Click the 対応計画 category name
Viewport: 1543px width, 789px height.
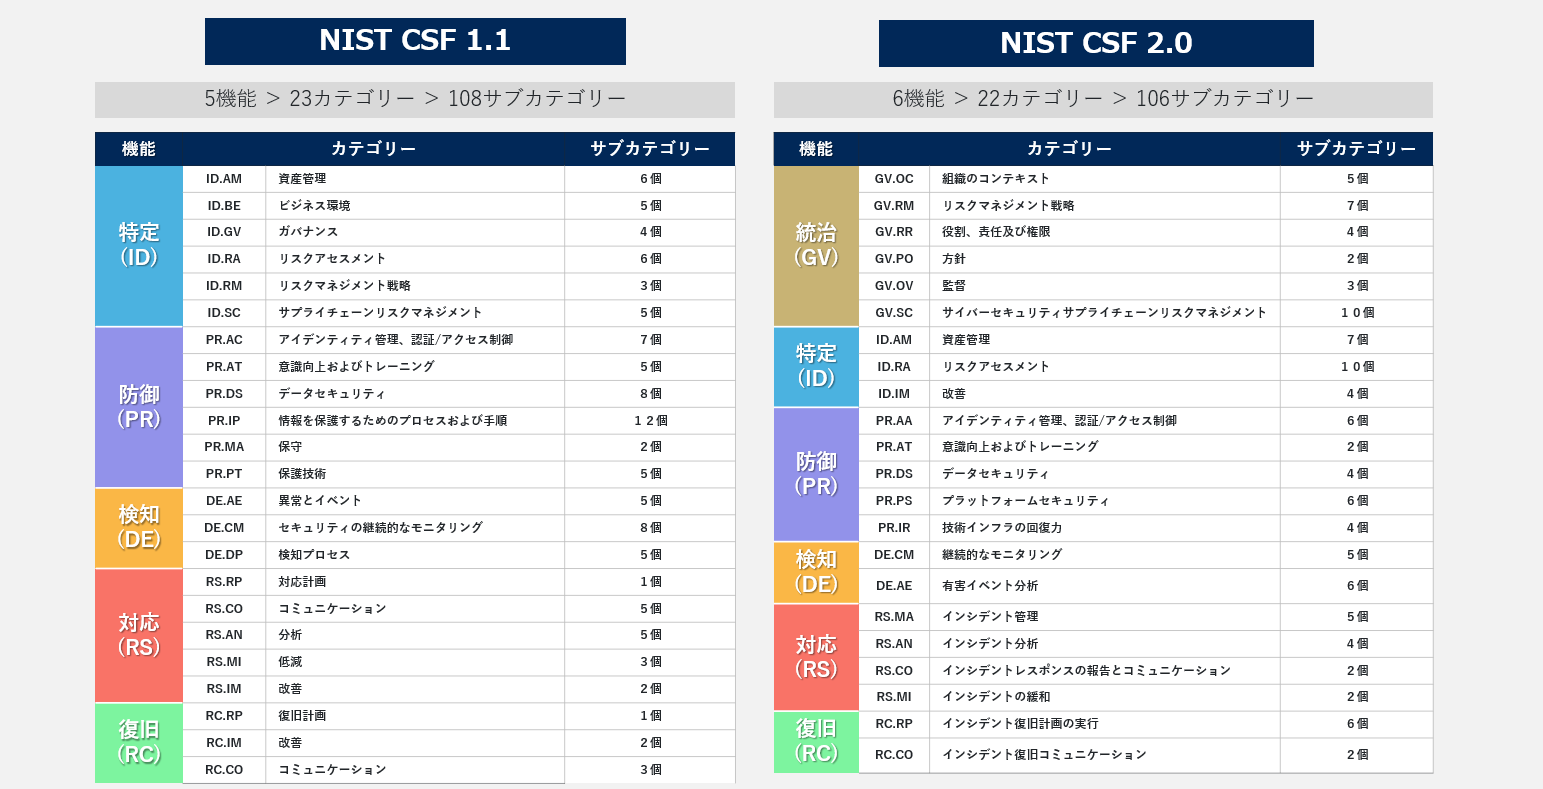[302, 582]
